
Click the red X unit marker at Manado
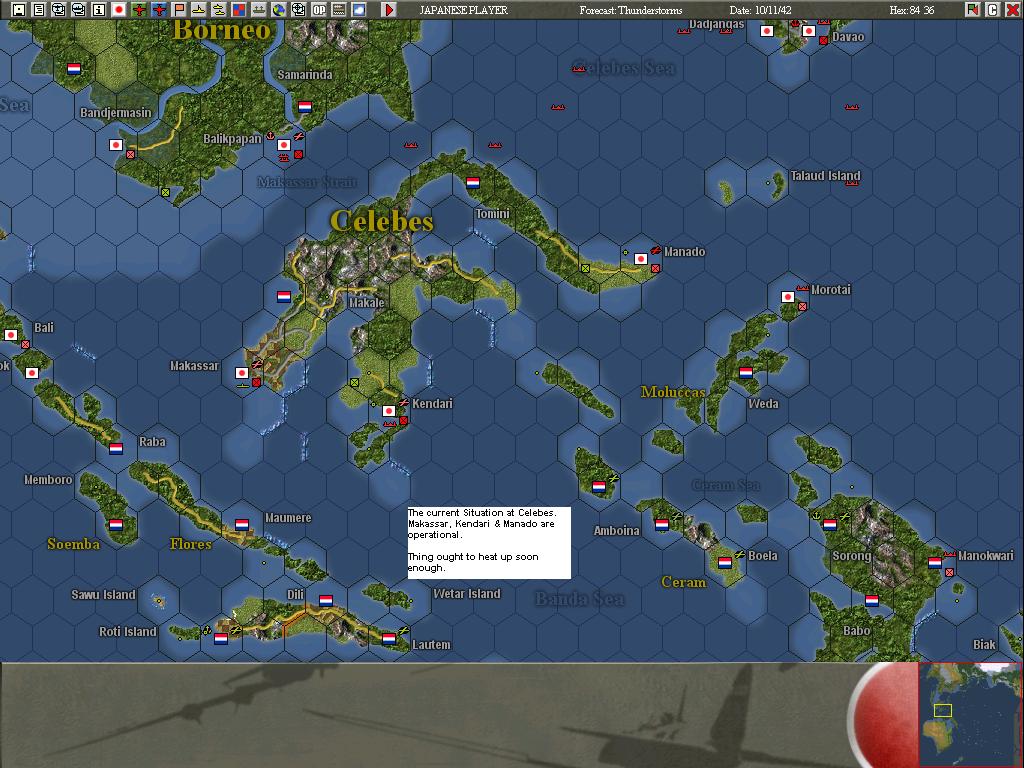click(655, 268)
